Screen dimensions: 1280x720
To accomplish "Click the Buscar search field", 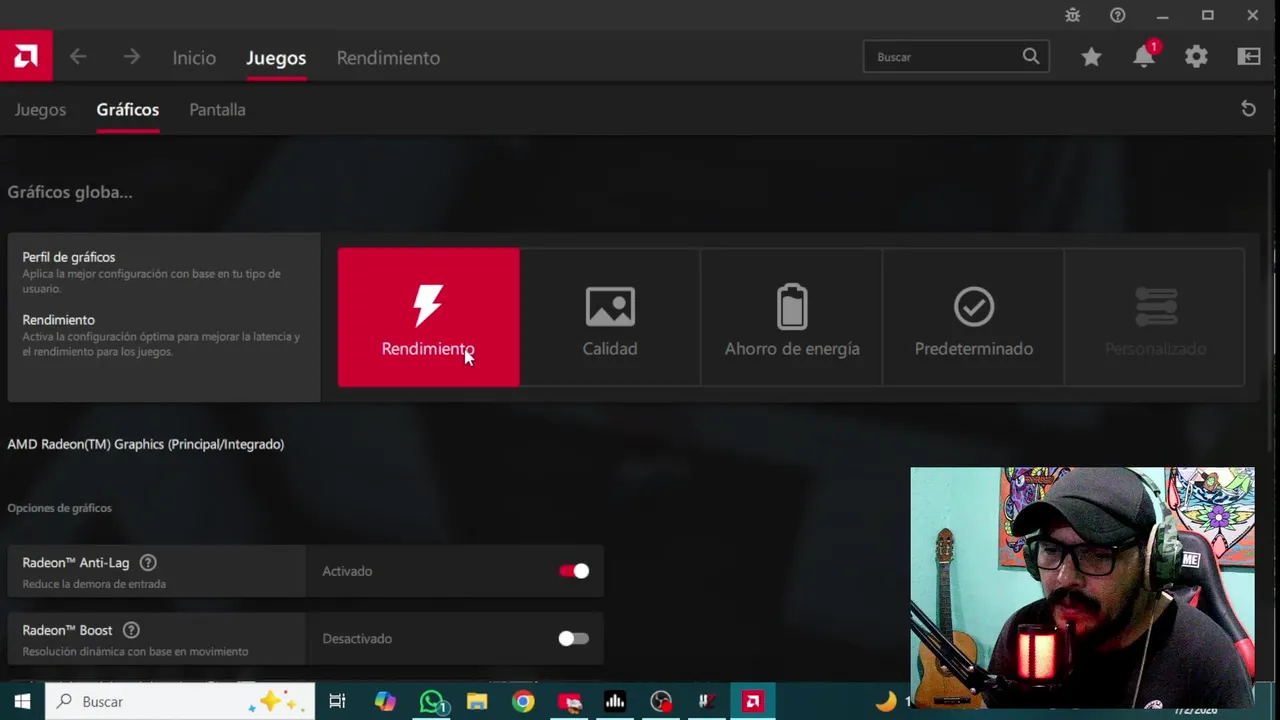I will pyautogui.click(x=956, y=57).
